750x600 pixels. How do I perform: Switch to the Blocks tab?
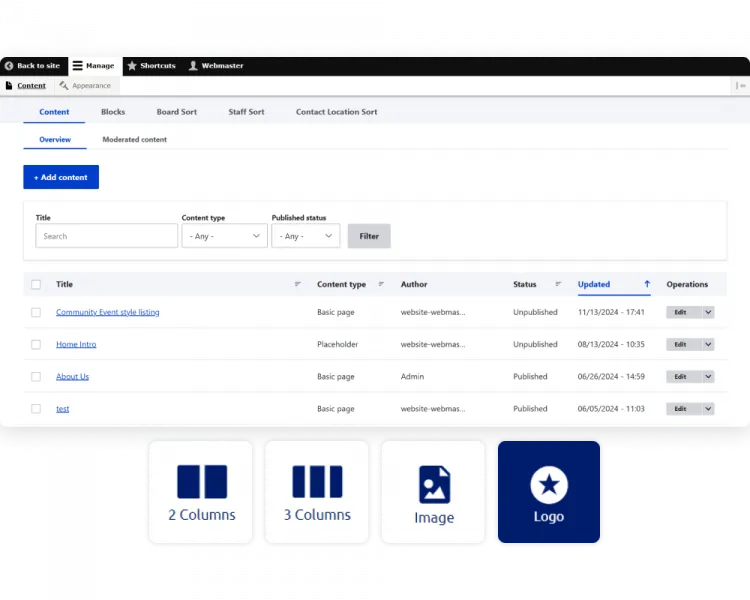[x=113, y=112]
